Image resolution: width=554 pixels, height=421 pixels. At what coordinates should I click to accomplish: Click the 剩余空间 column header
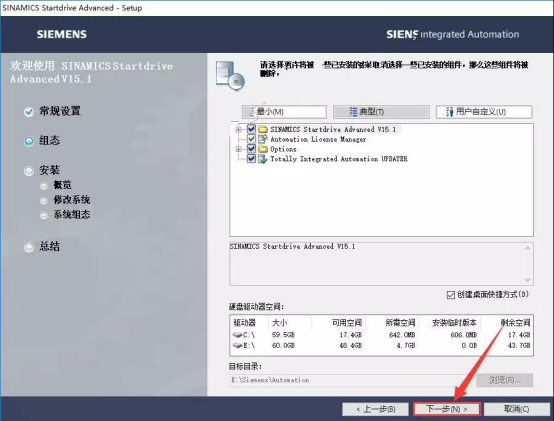pyautogui.click(x=515, y=322)
